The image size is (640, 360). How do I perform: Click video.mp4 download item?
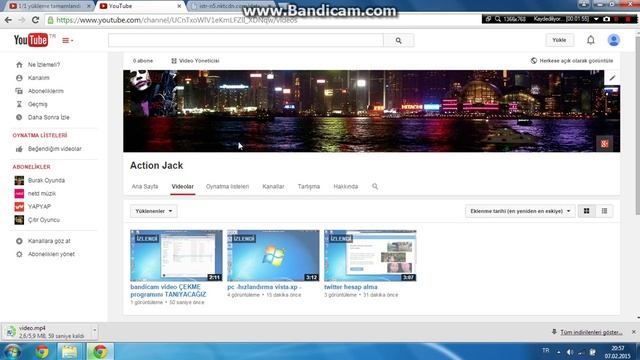point(47,332)
